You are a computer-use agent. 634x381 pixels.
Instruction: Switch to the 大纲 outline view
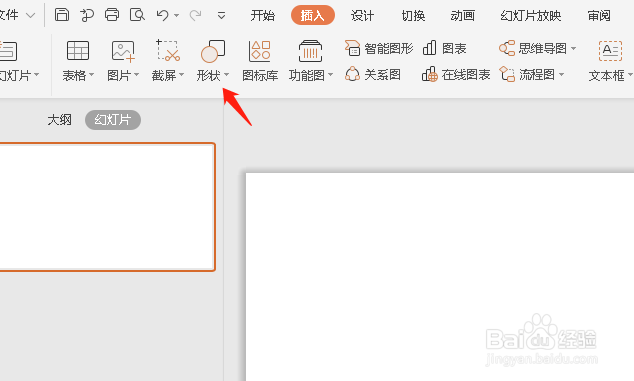point(59,120)
